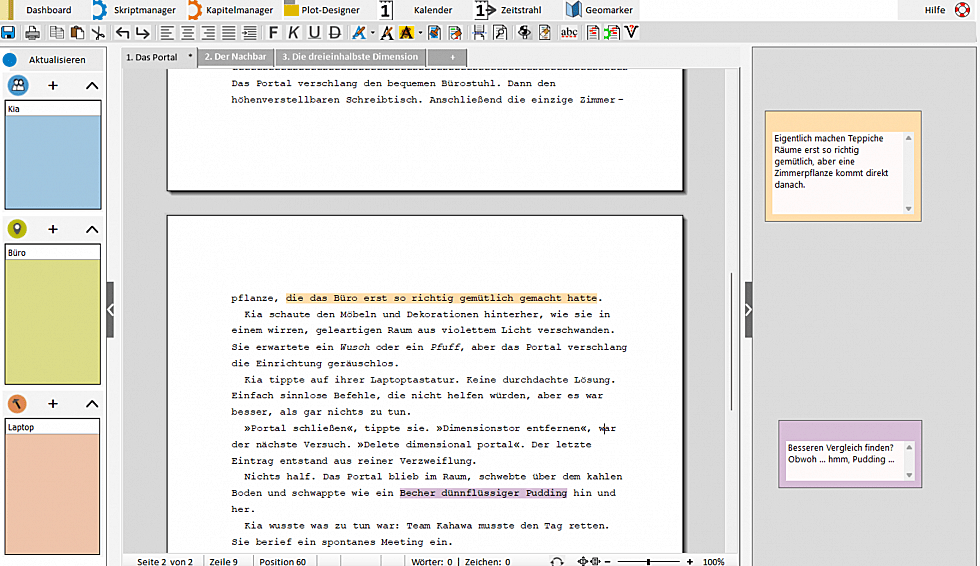Open the pink Pudding comment note
The width and height of the screenshot is (980, 566).
coord(849,453)
